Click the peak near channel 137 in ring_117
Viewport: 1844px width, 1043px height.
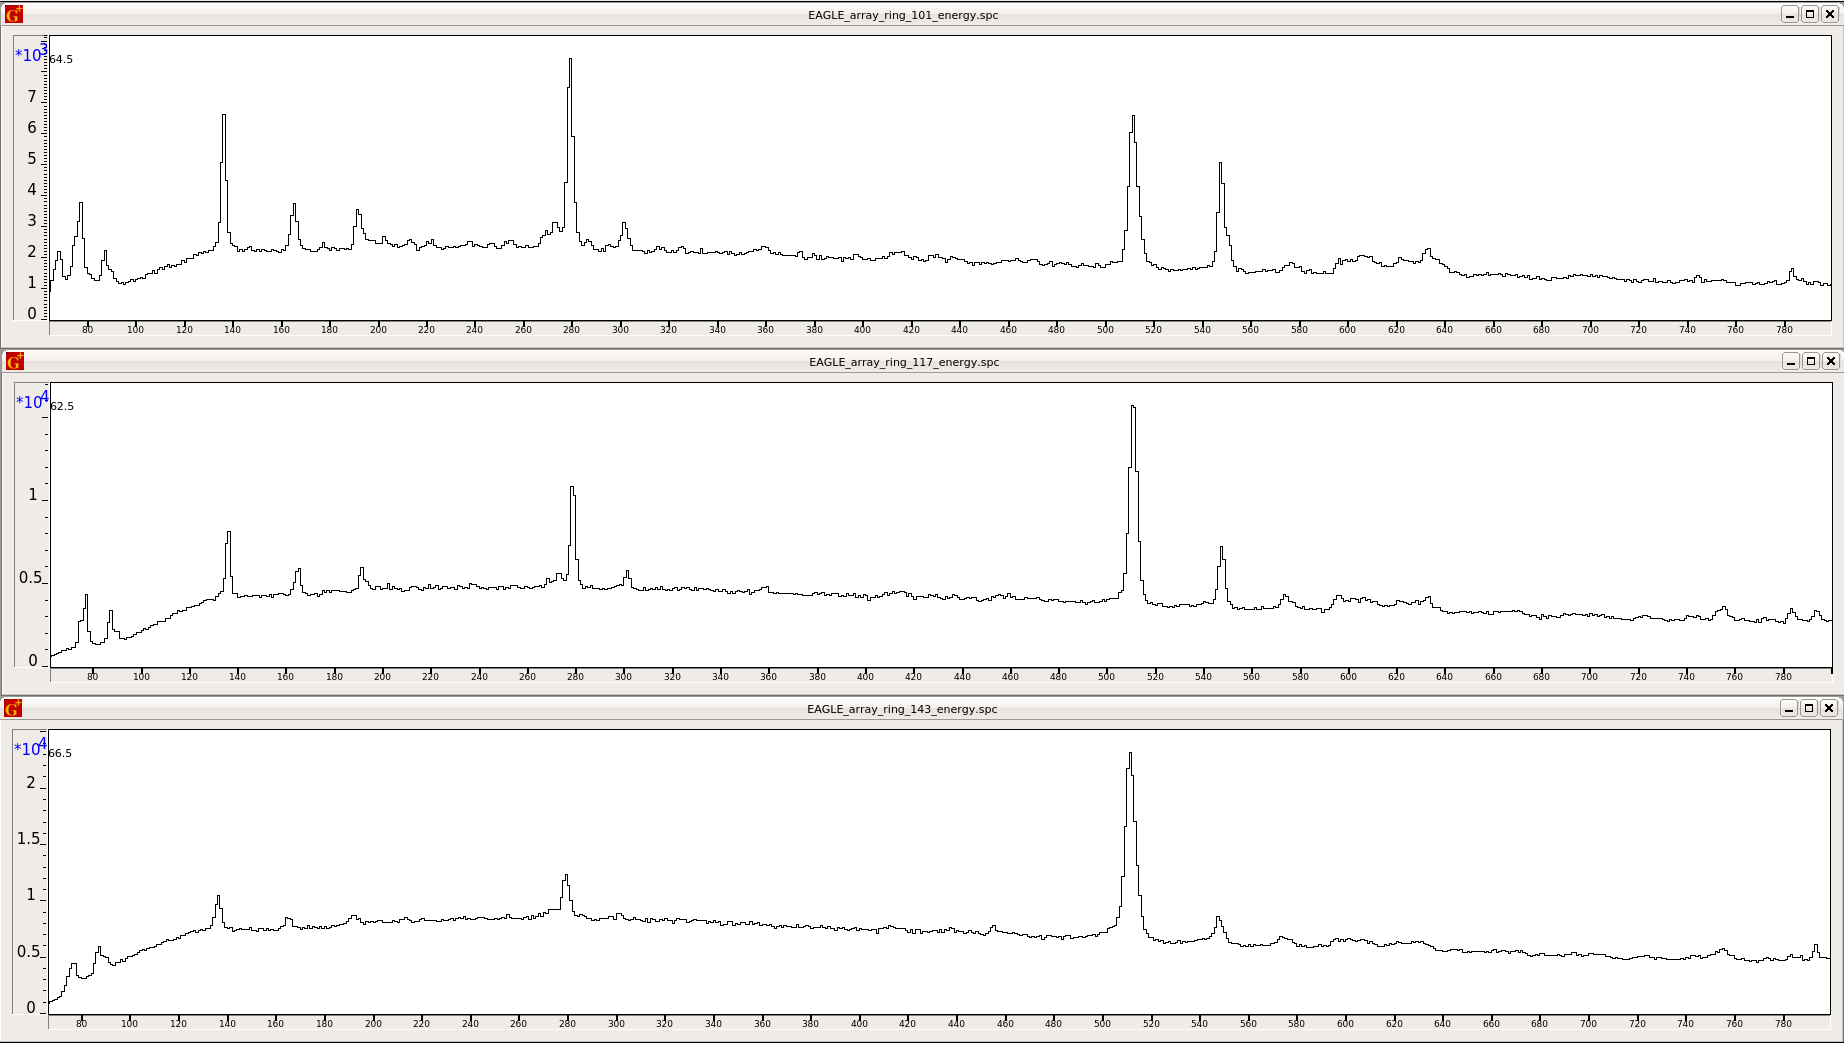click(231, 534)
